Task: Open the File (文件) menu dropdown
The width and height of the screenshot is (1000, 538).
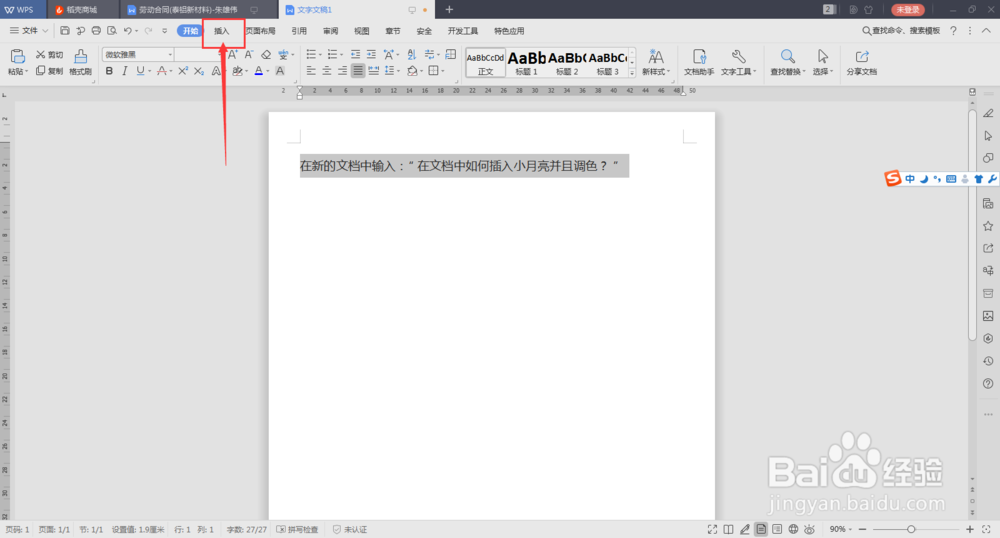Action: 29,31
